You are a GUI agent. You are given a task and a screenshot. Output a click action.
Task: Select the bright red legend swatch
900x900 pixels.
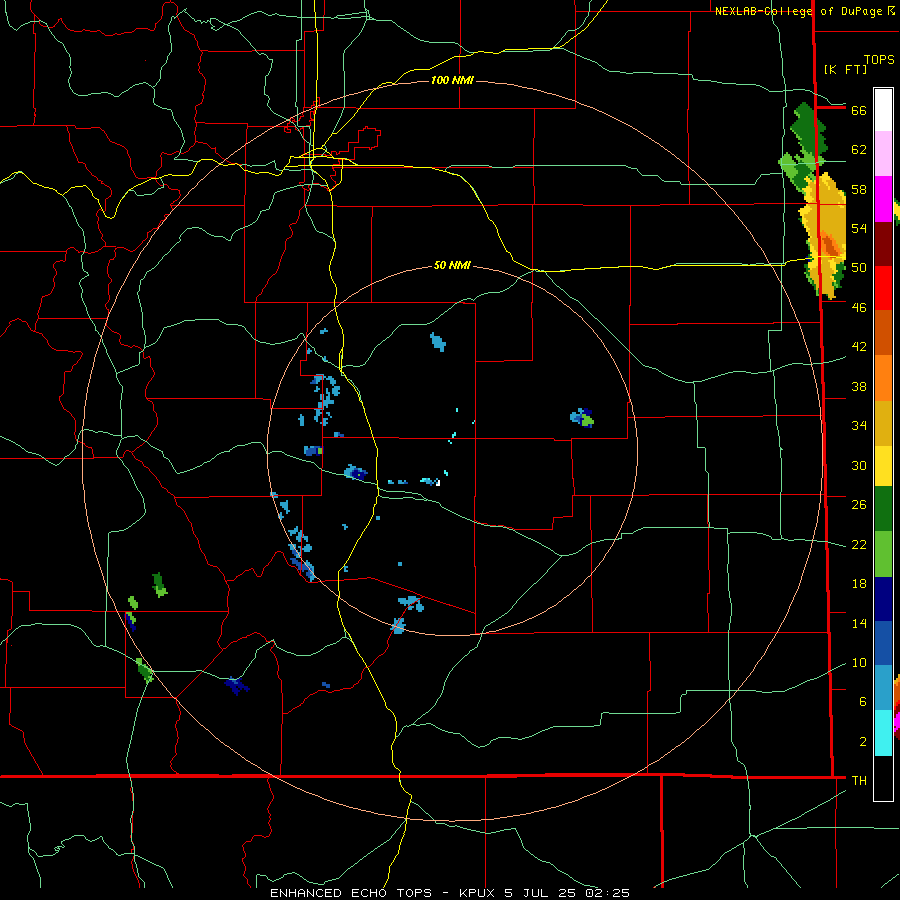tap(883, 288)
